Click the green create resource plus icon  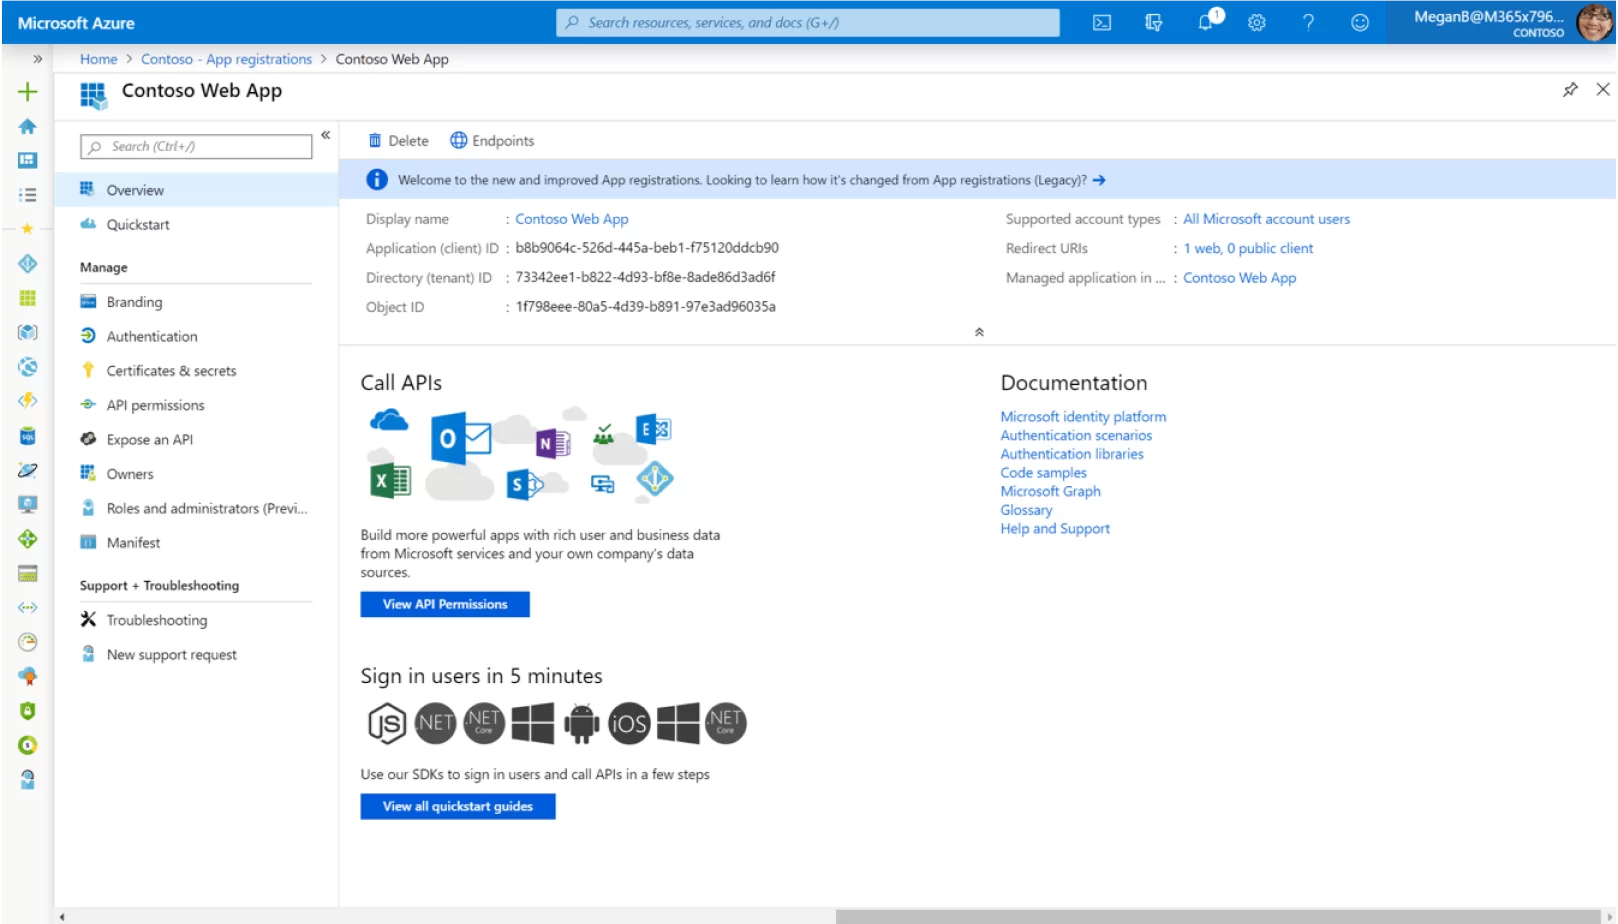pyautogui.click(x=27, y=92)
